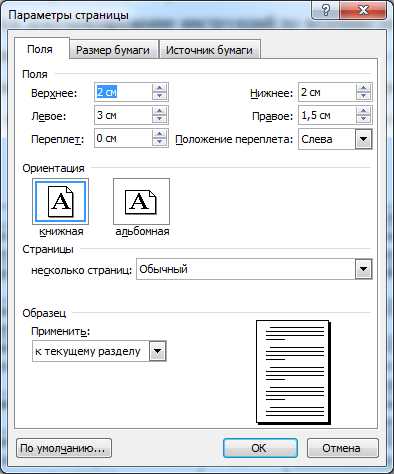The height and width of the screenshot is (474, 394).
Task: Click the Положение переплета label
Action: click(234, 139)
